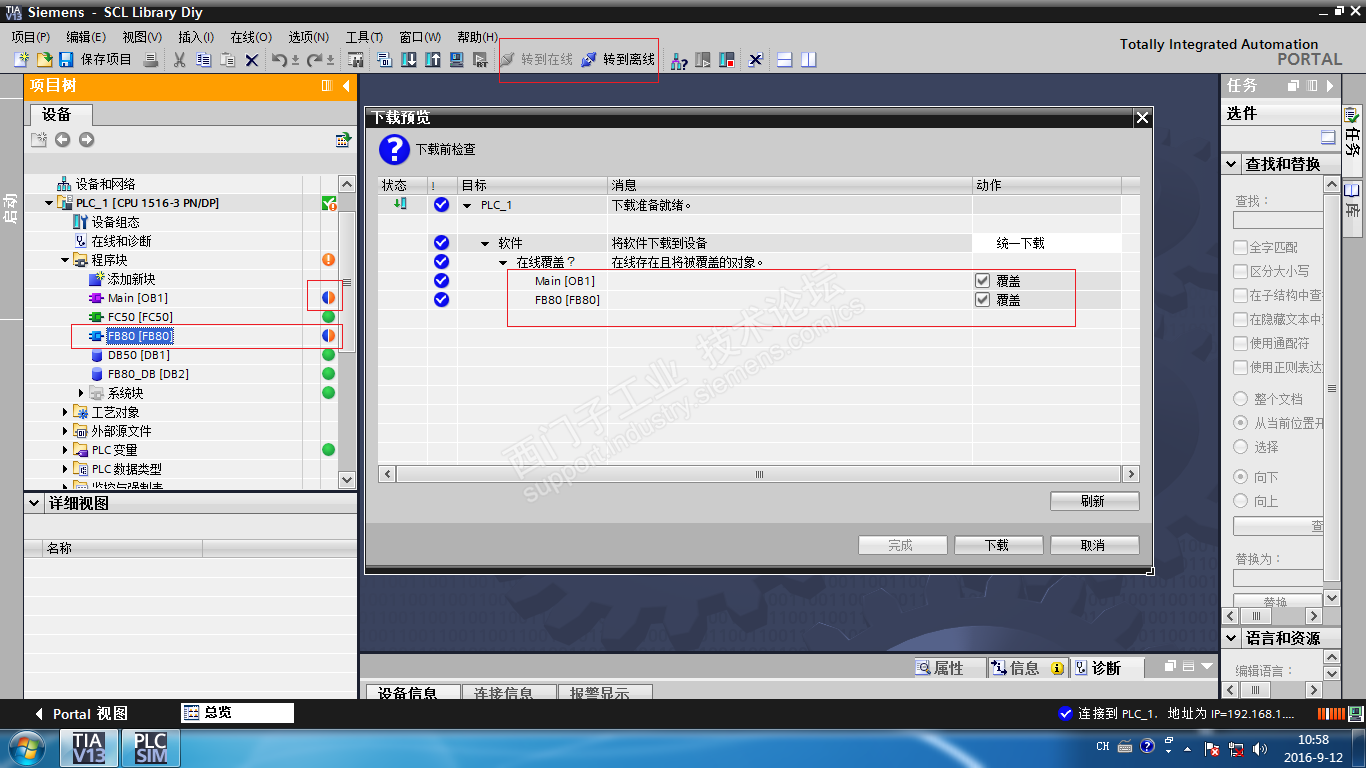This screenshot has width=1366, height=768.
Task: Click the Delete X toolbar icon
Action: pyautogui.click(x=252, y=60)
